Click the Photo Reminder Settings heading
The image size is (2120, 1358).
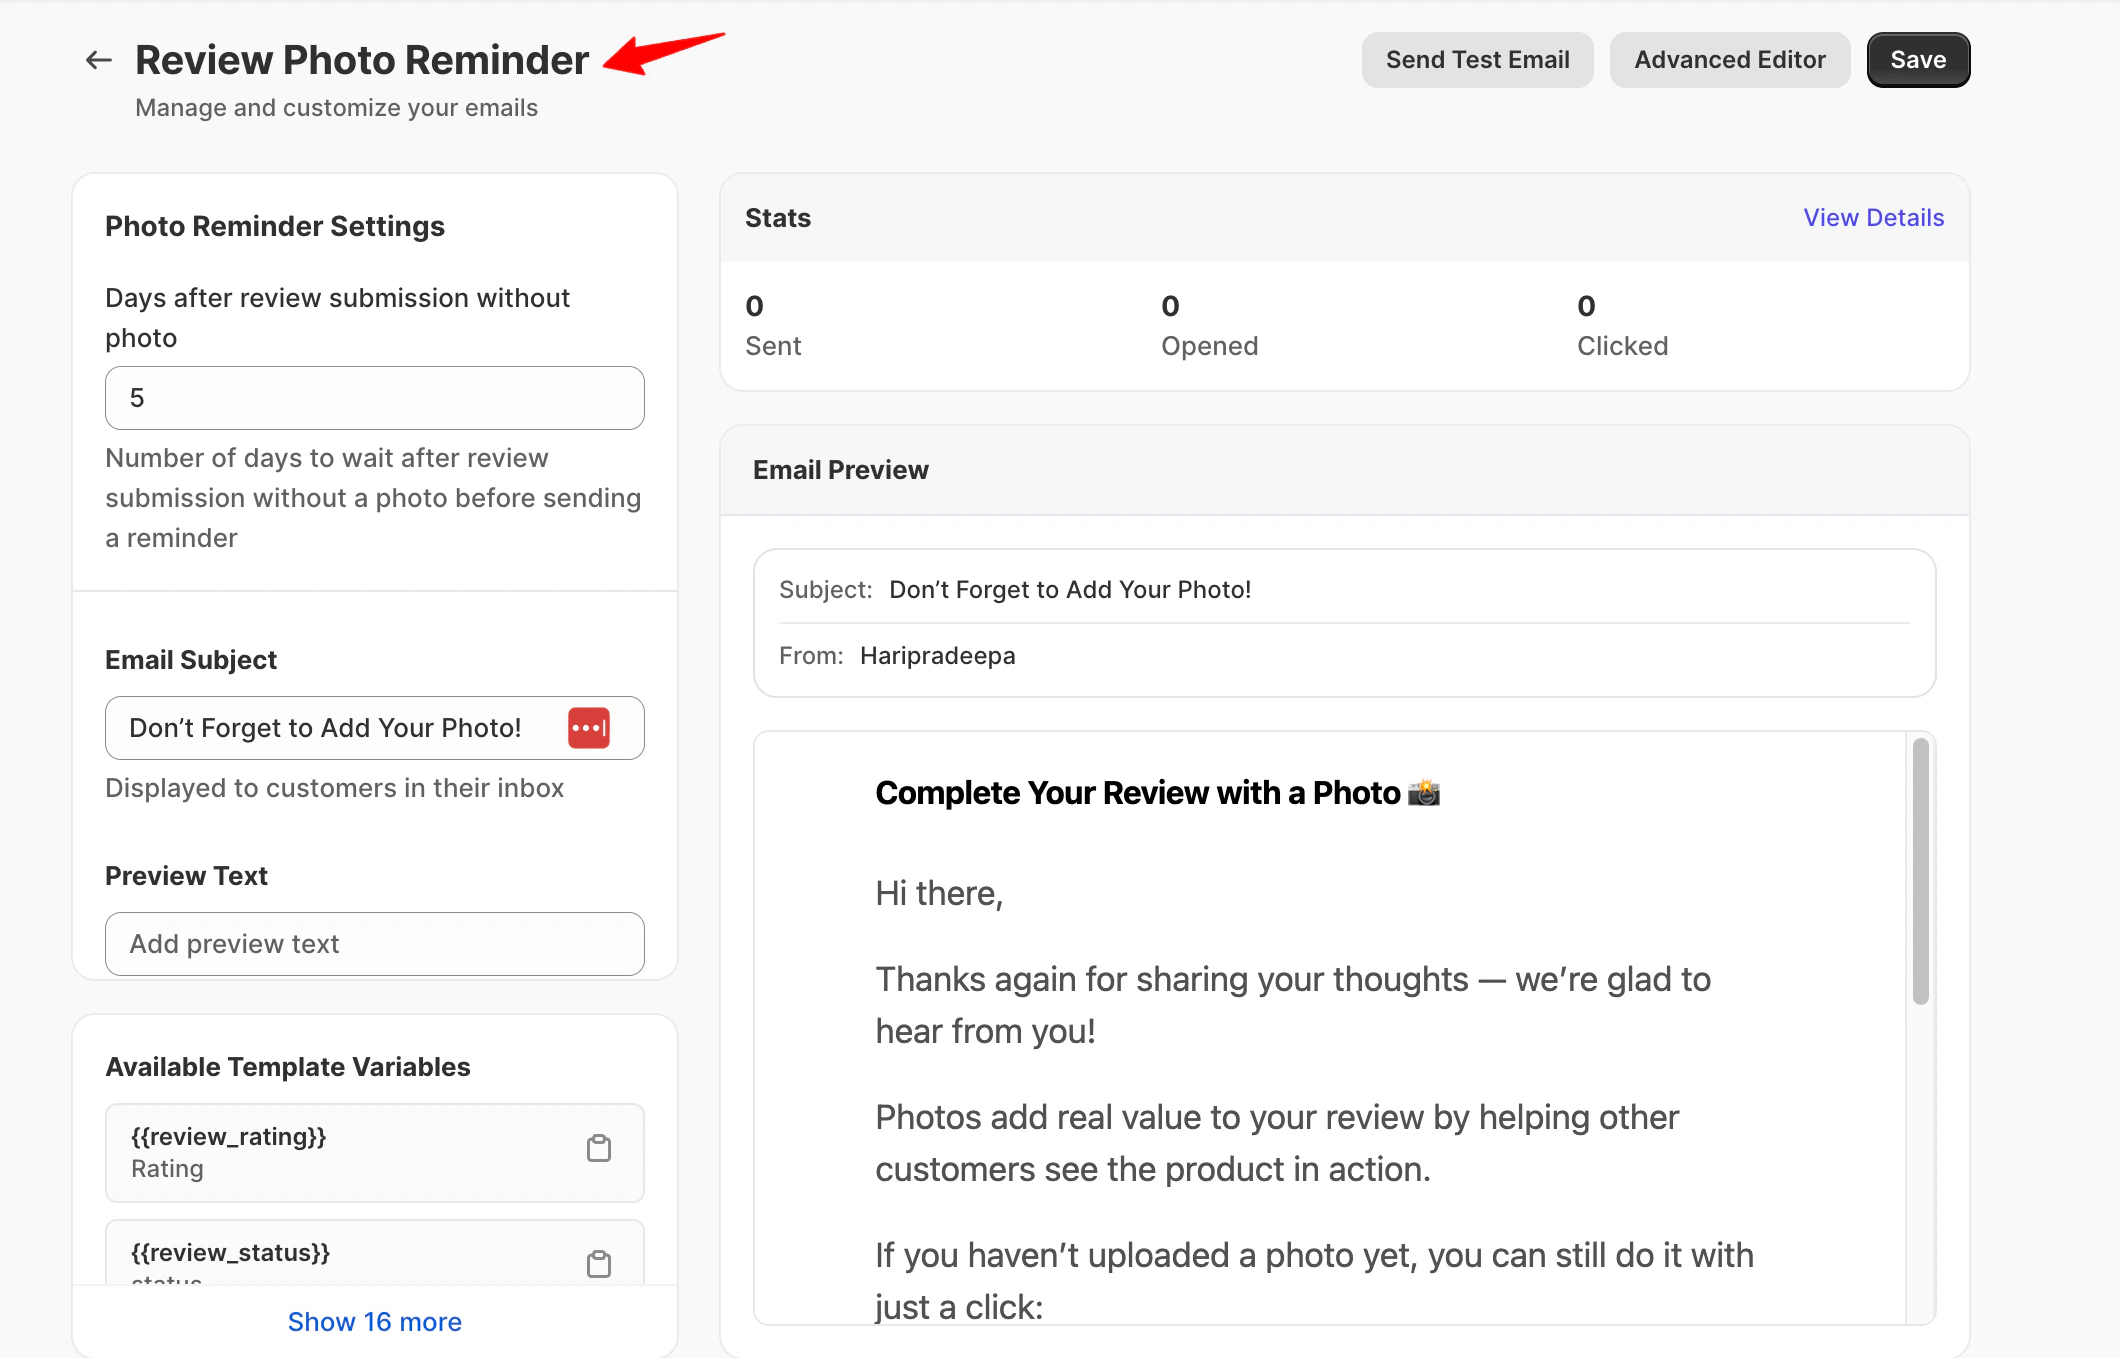point(275,226)
